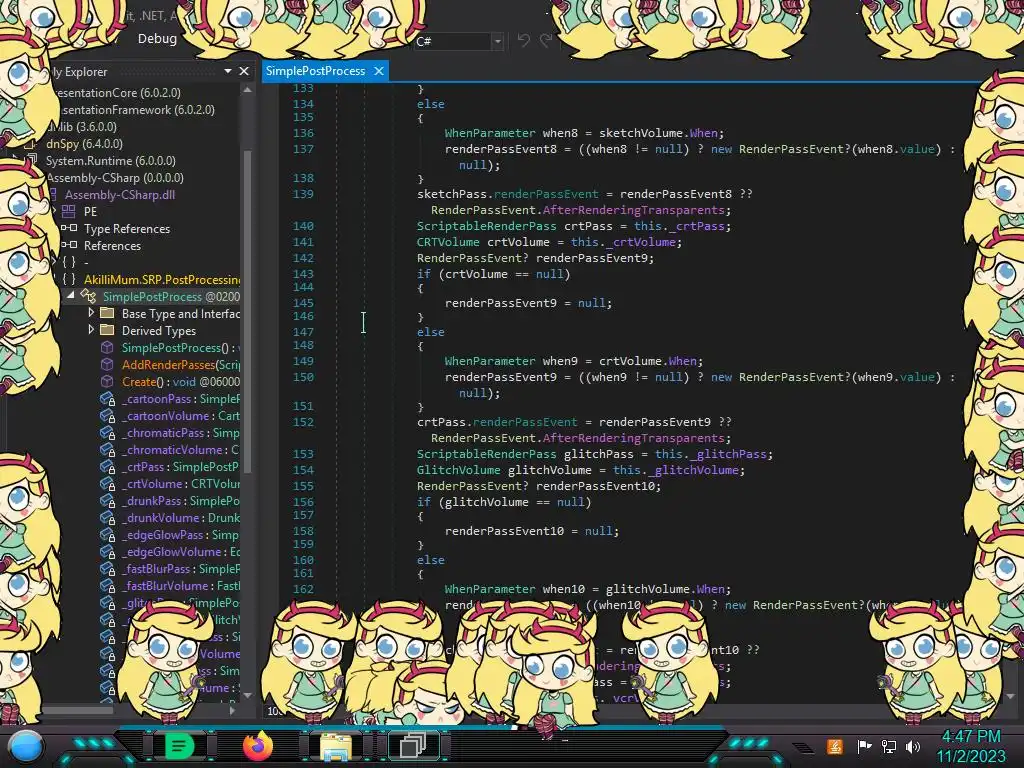The width and height of the screenshot is (1024, 768).
Task: Click the _cartoonPass field icon
Action: (107, 398)
